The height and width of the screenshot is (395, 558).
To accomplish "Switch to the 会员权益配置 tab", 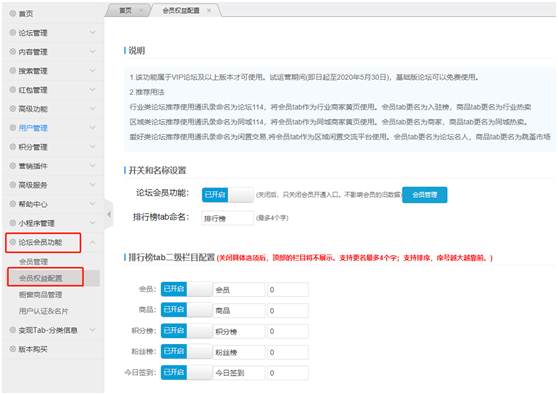I will tap(181, 11).
